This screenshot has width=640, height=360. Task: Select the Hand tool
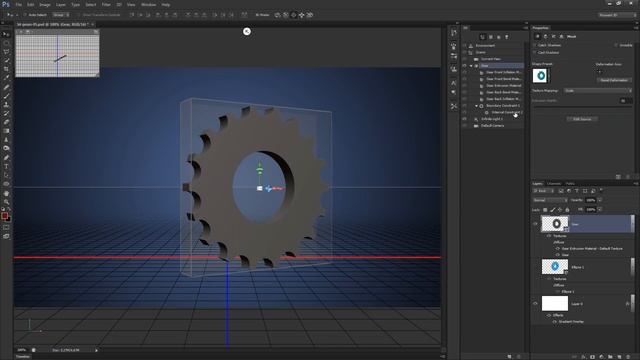click(6, 193)
